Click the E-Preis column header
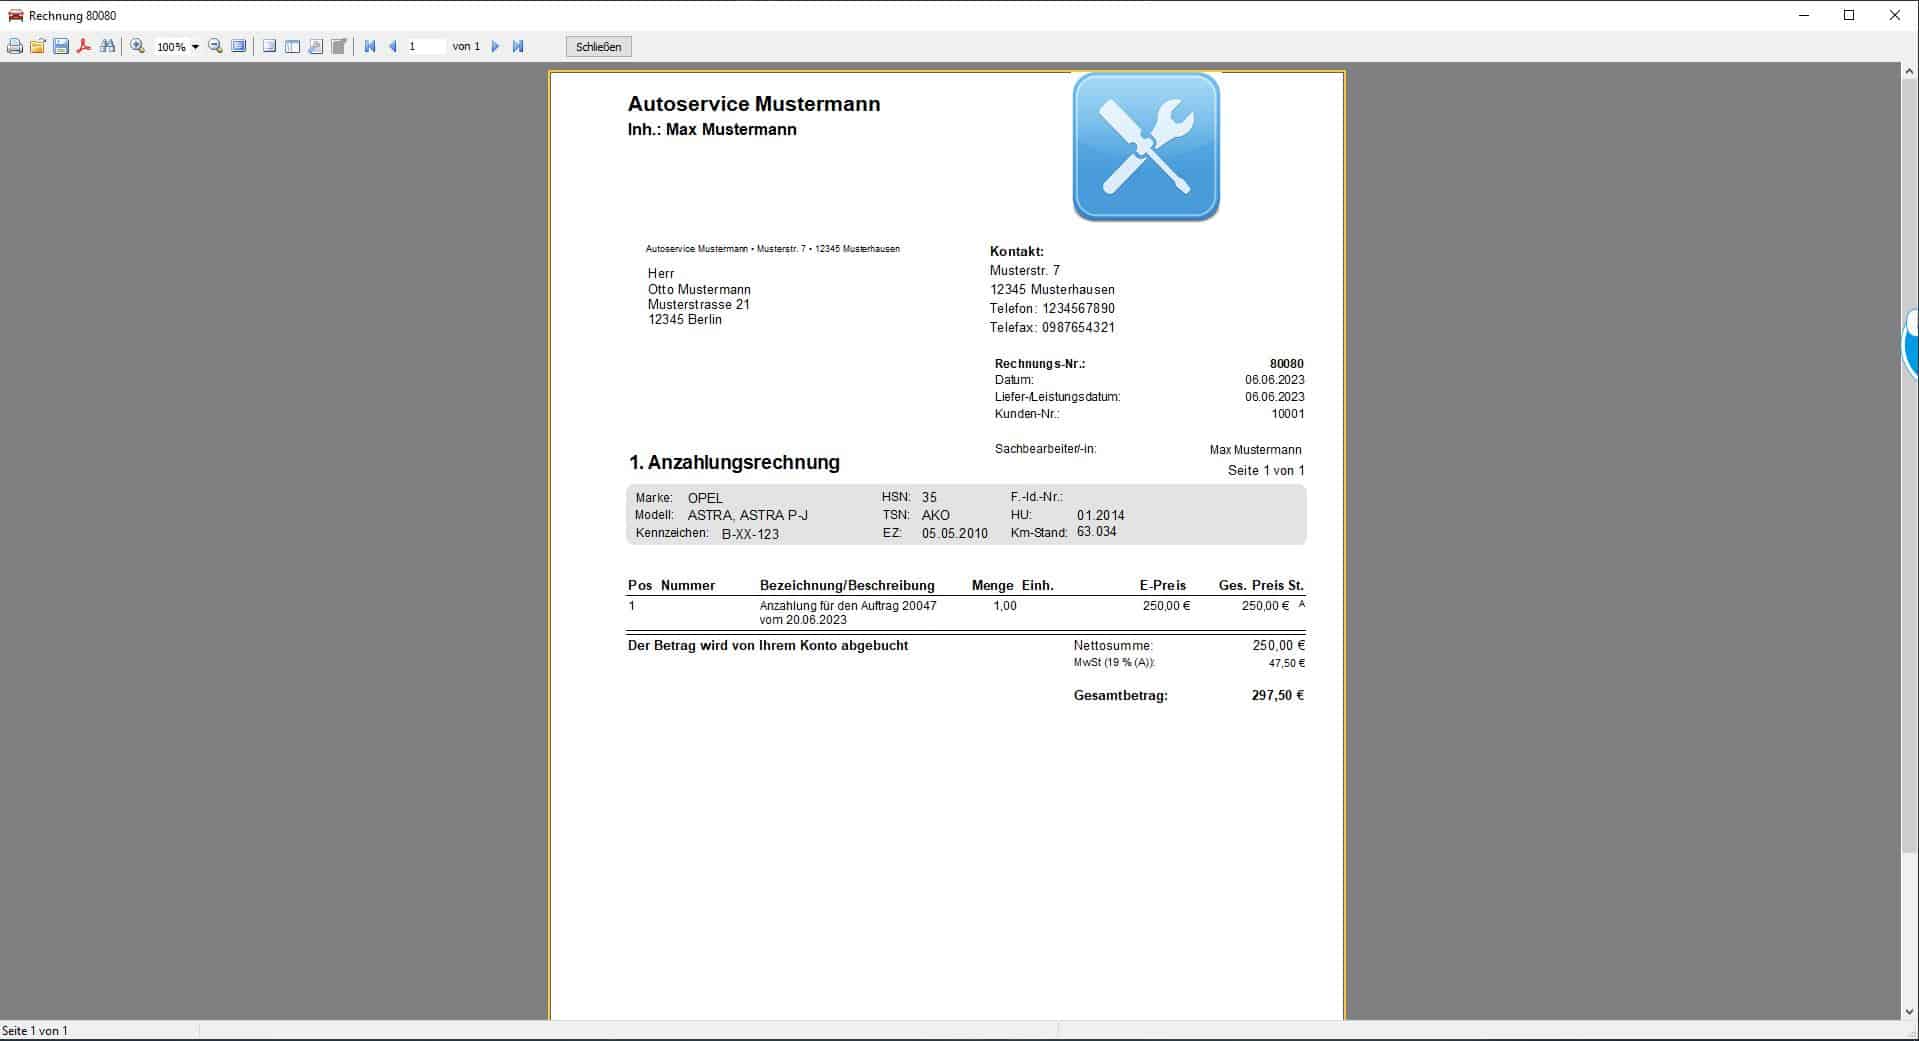Screen dimensions: 1919x1041 click(1162, 586)
